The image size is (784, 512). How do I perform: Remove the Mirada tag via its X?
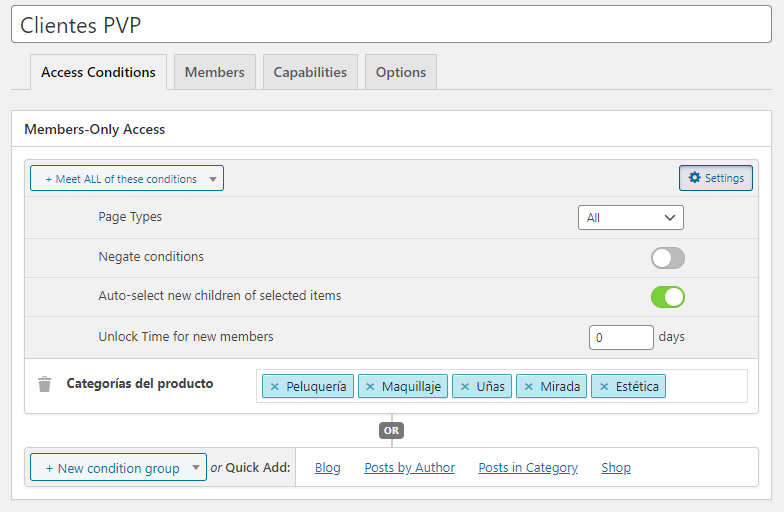click(528, 386)
